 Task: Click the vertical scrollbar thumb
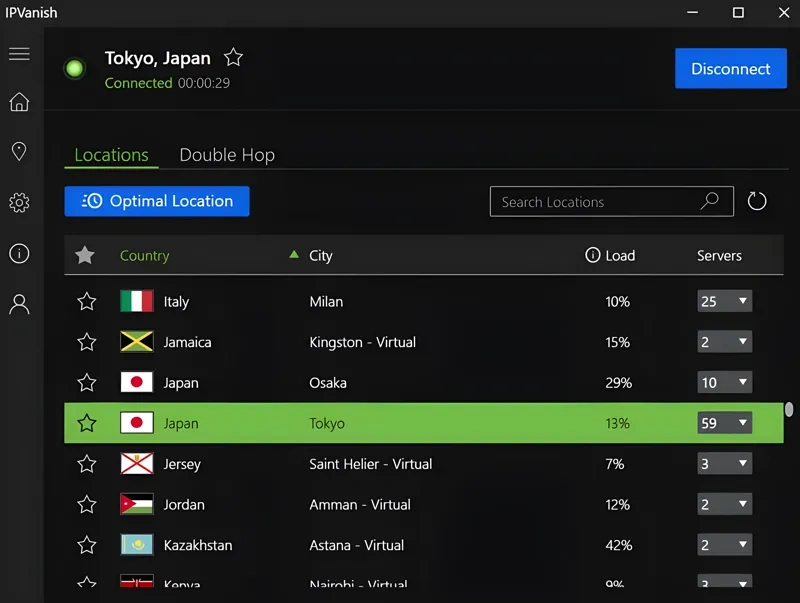(789, 409)
